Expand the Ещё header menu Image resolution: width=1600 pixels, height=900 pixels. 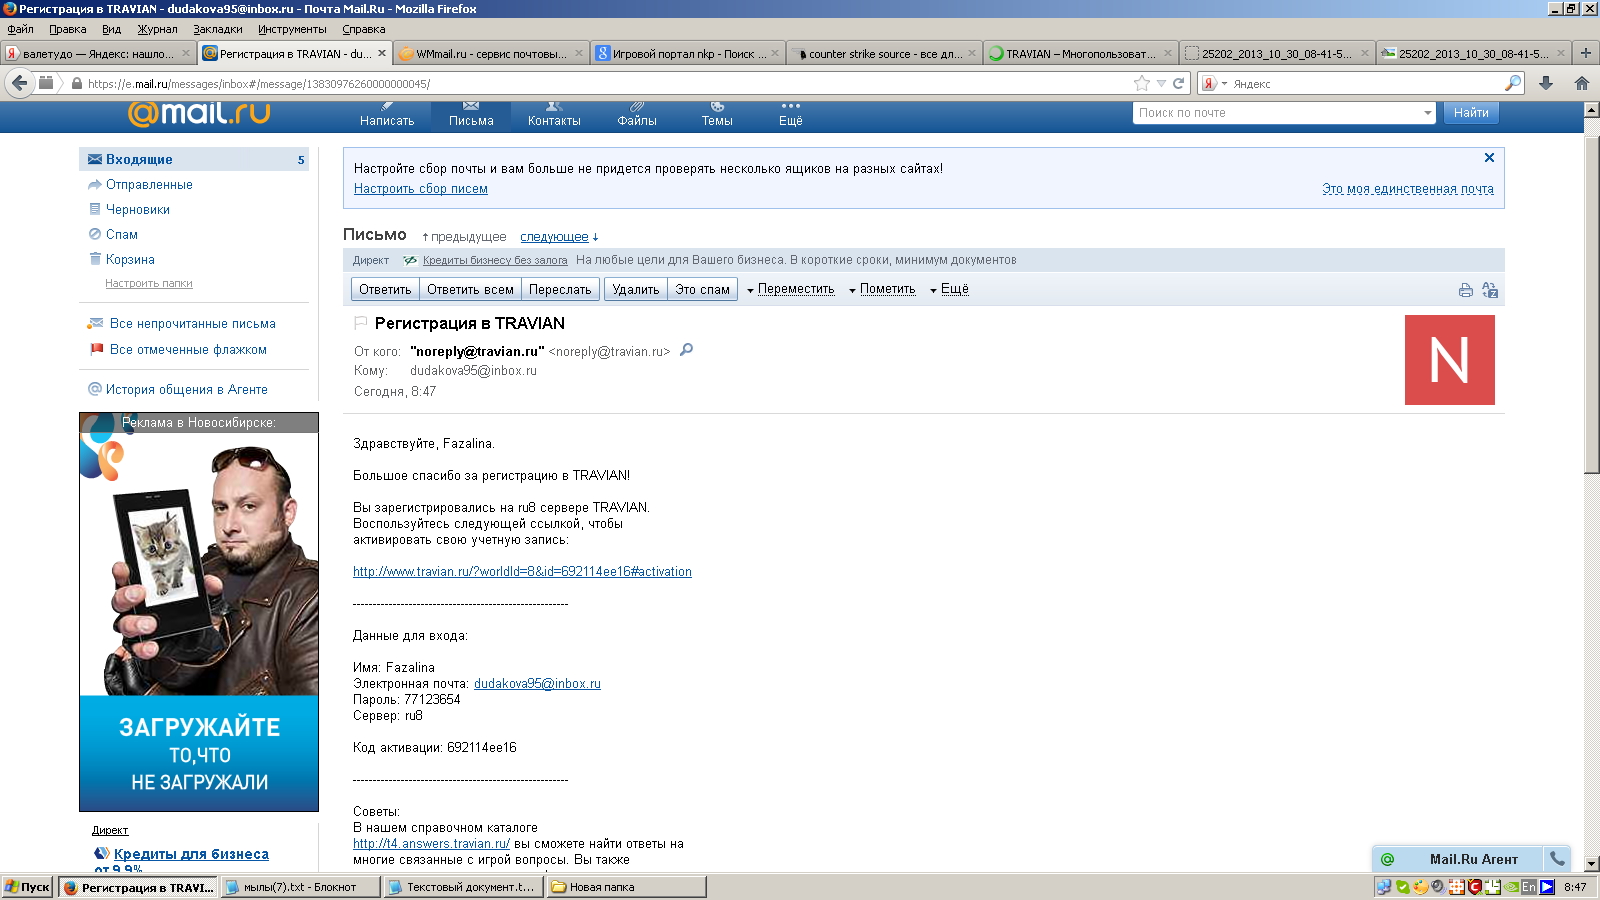click(x=791, y=115)
